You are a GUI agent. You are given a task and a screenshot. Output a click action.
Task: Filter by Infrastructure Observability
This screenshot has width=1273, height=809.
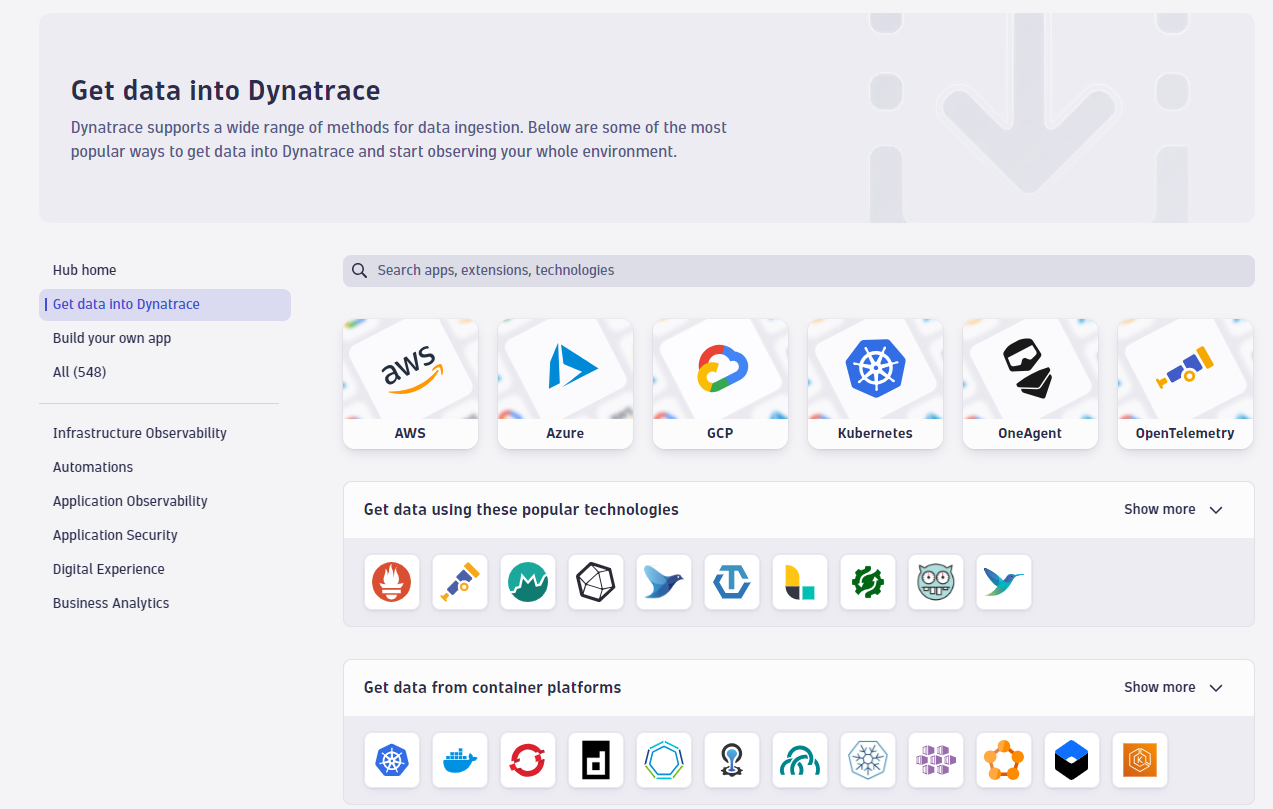tap(140, 433)
